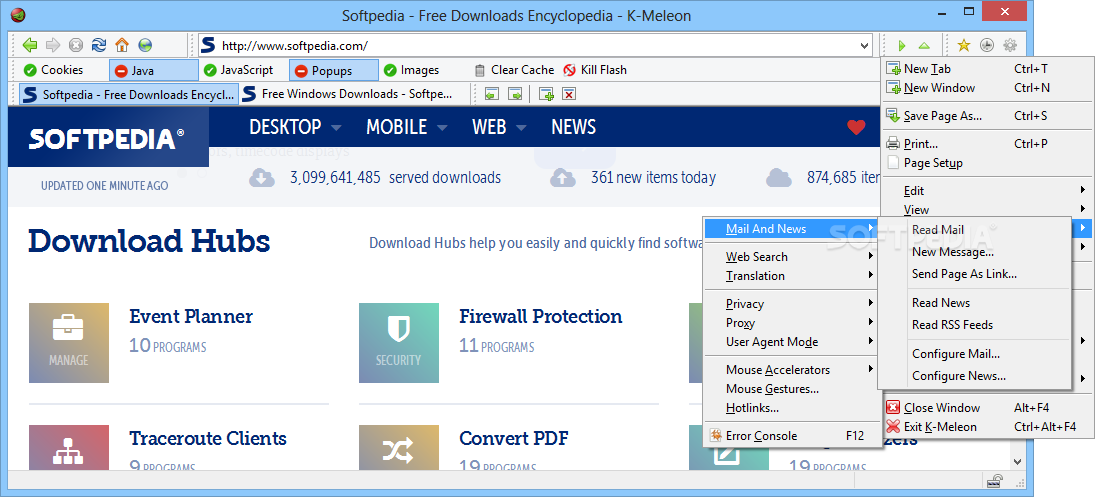Expand the User Agent Mode submenu
This screenshot has height=497, width=1095.
pyautogui.click(x=792, y=342)
